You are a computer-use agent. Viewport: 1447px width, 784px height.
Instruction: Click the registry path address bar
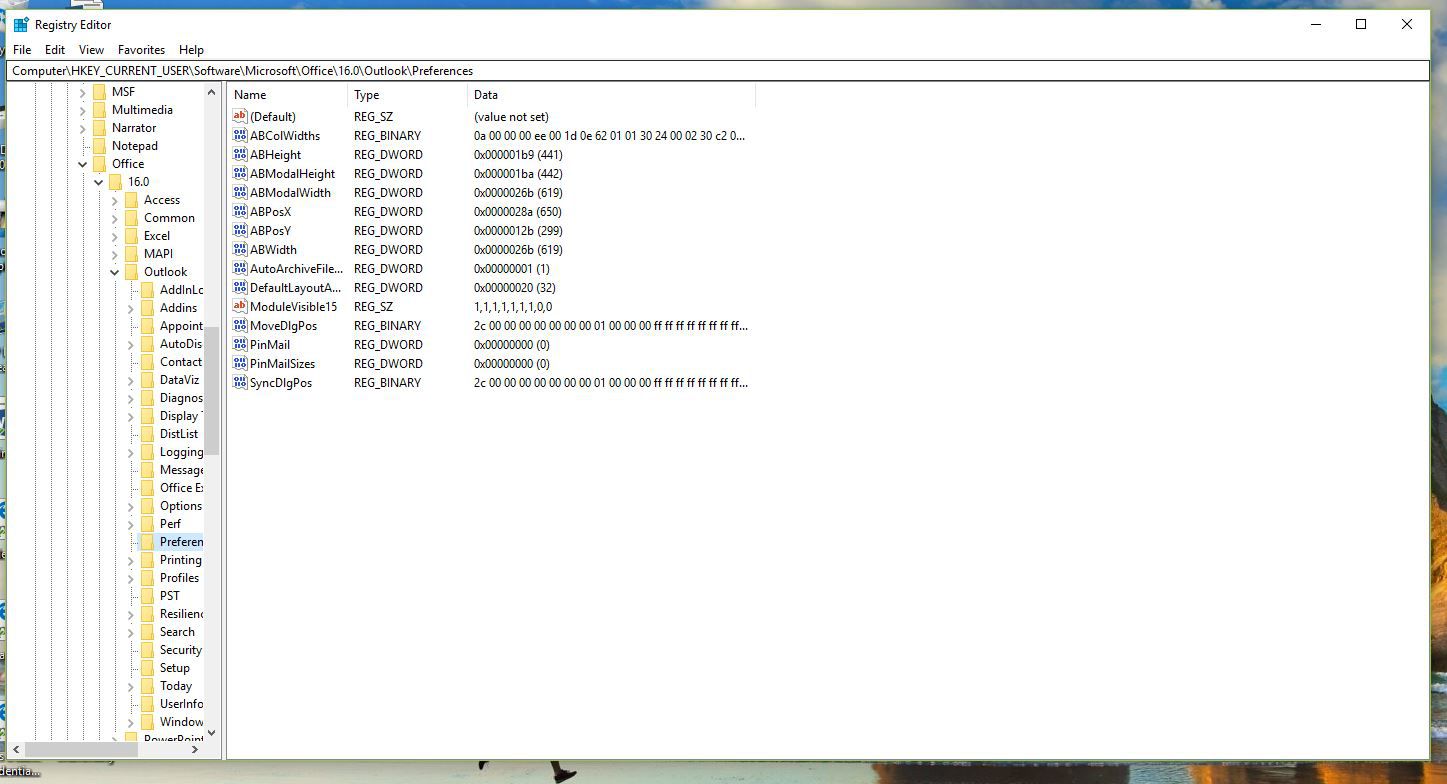point(718,71)
